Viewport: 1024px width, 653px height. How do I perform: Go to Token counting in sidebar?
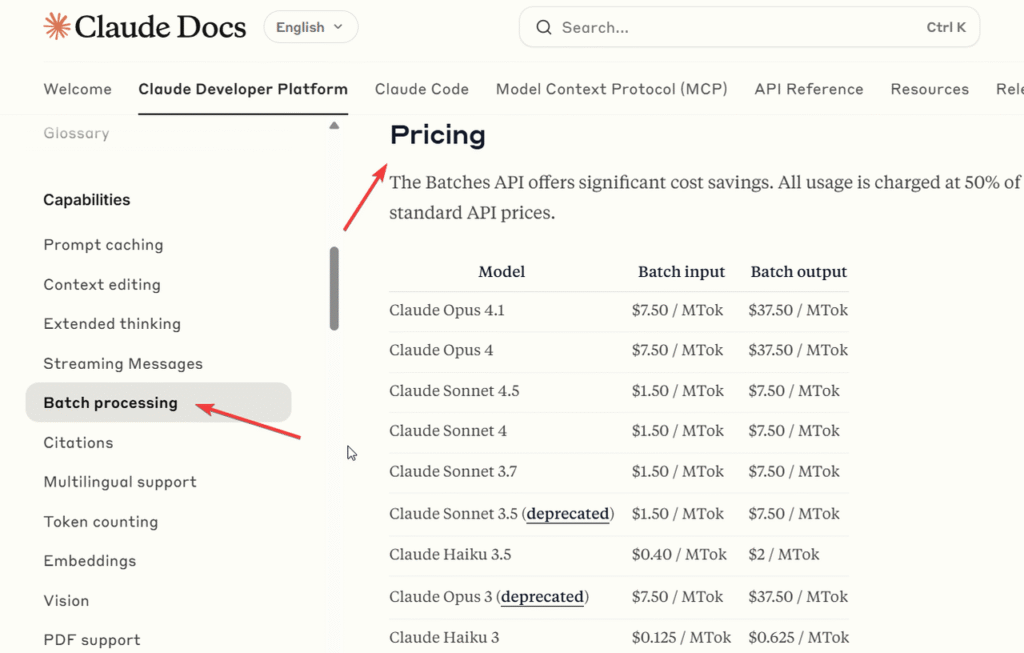click(100, 522)
